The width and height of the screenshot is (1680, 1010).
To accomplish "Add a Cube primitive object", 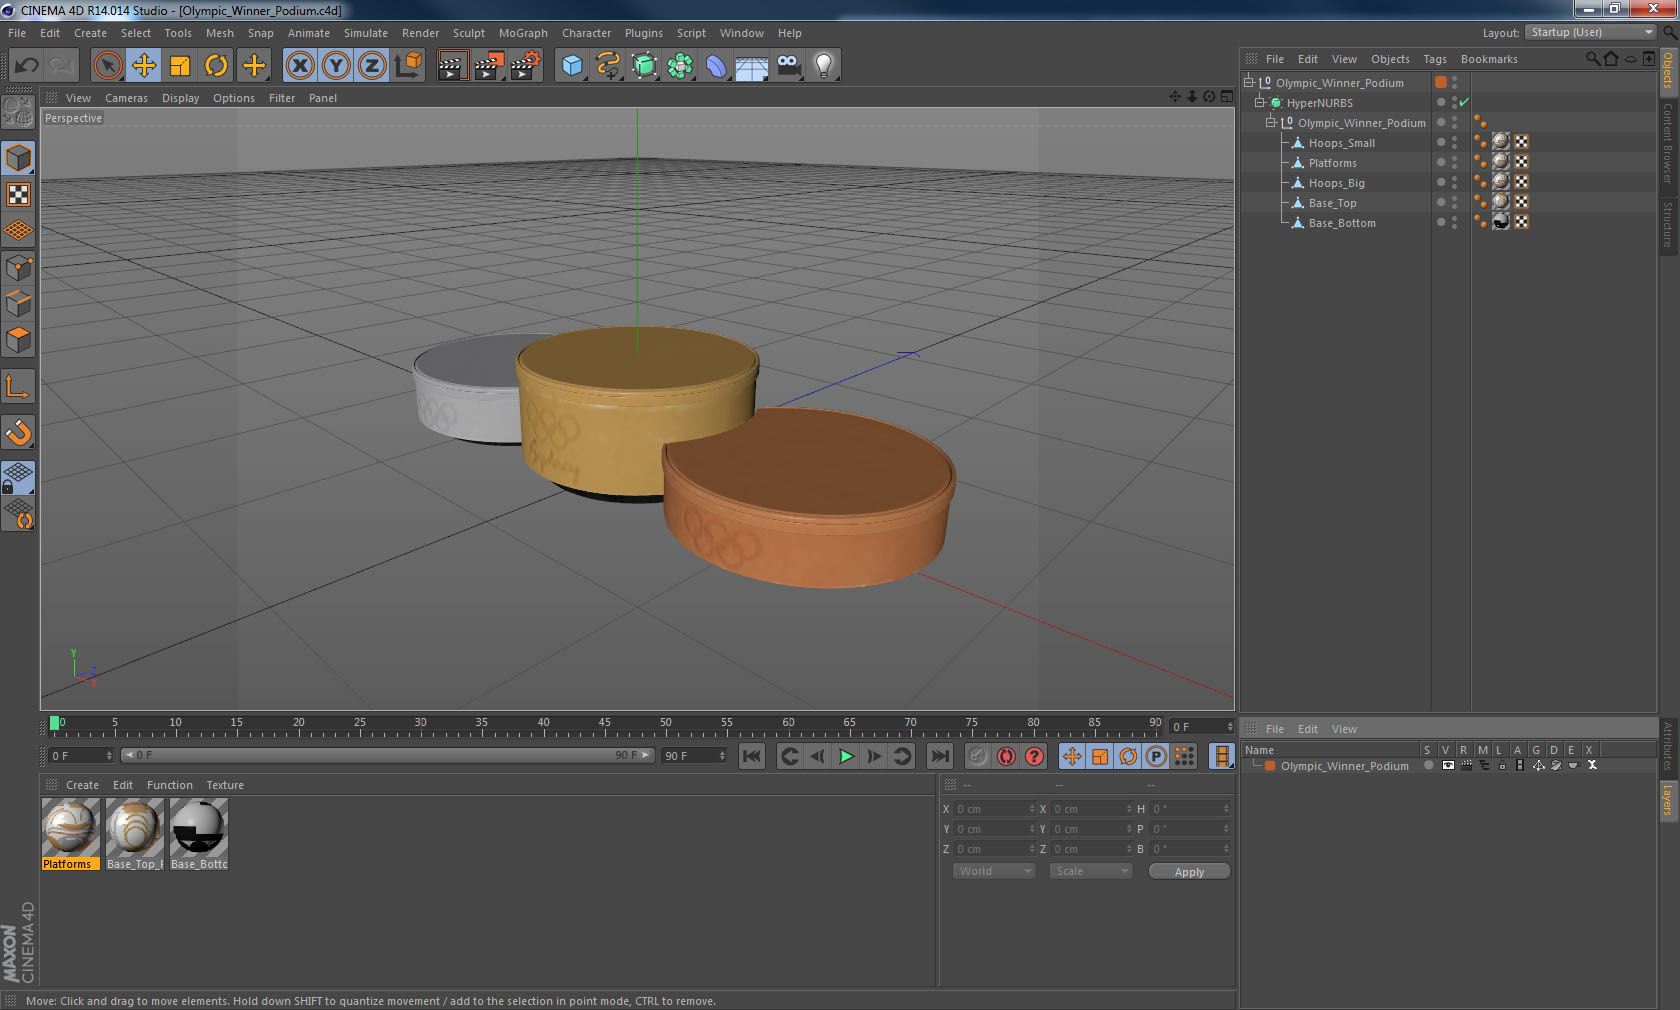I will point(572,66).
